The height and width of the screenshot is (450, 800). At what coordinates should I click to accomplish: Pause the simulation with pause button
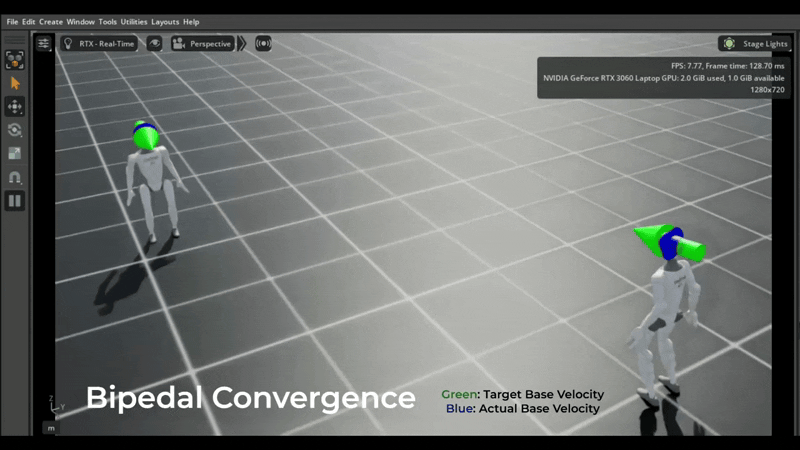[15, 200]
